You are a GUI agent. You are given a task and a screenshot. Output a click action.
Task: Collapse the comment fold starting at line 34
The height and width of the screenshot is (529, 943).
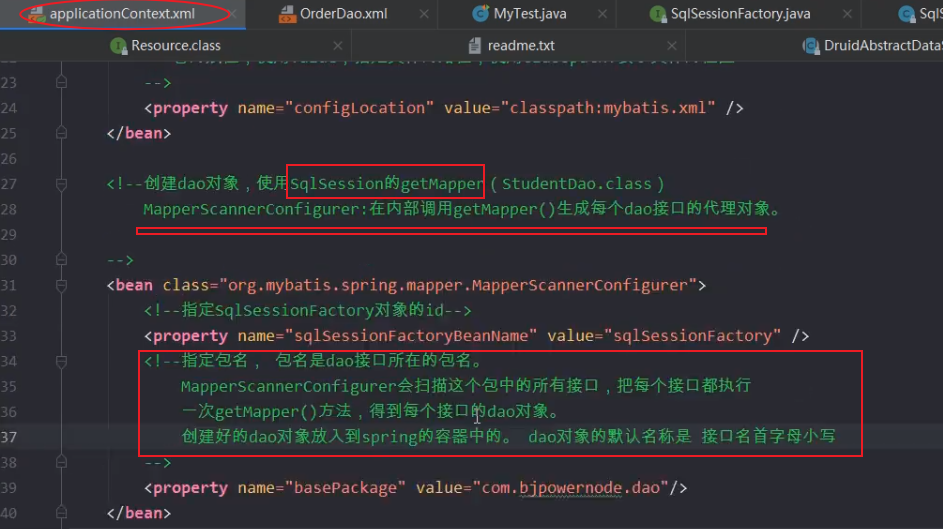point(61,361)
